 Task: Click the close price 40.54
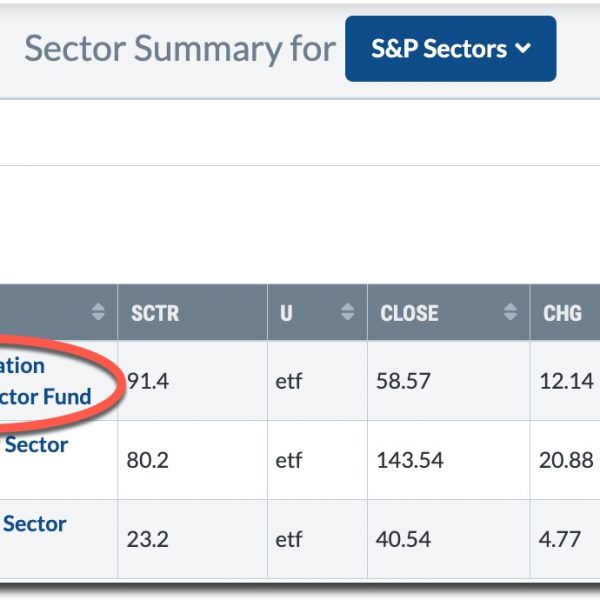pyautogui.click(x=403, y=540)
